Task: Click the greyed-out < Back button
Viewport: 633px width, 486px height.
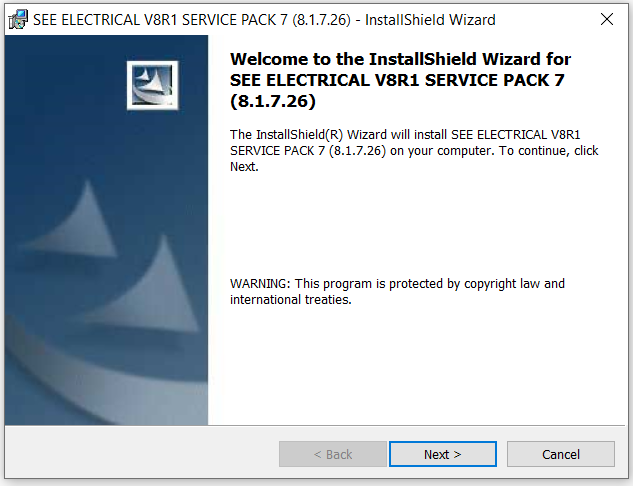Action: pyautogui.click(x=333, y=454)
